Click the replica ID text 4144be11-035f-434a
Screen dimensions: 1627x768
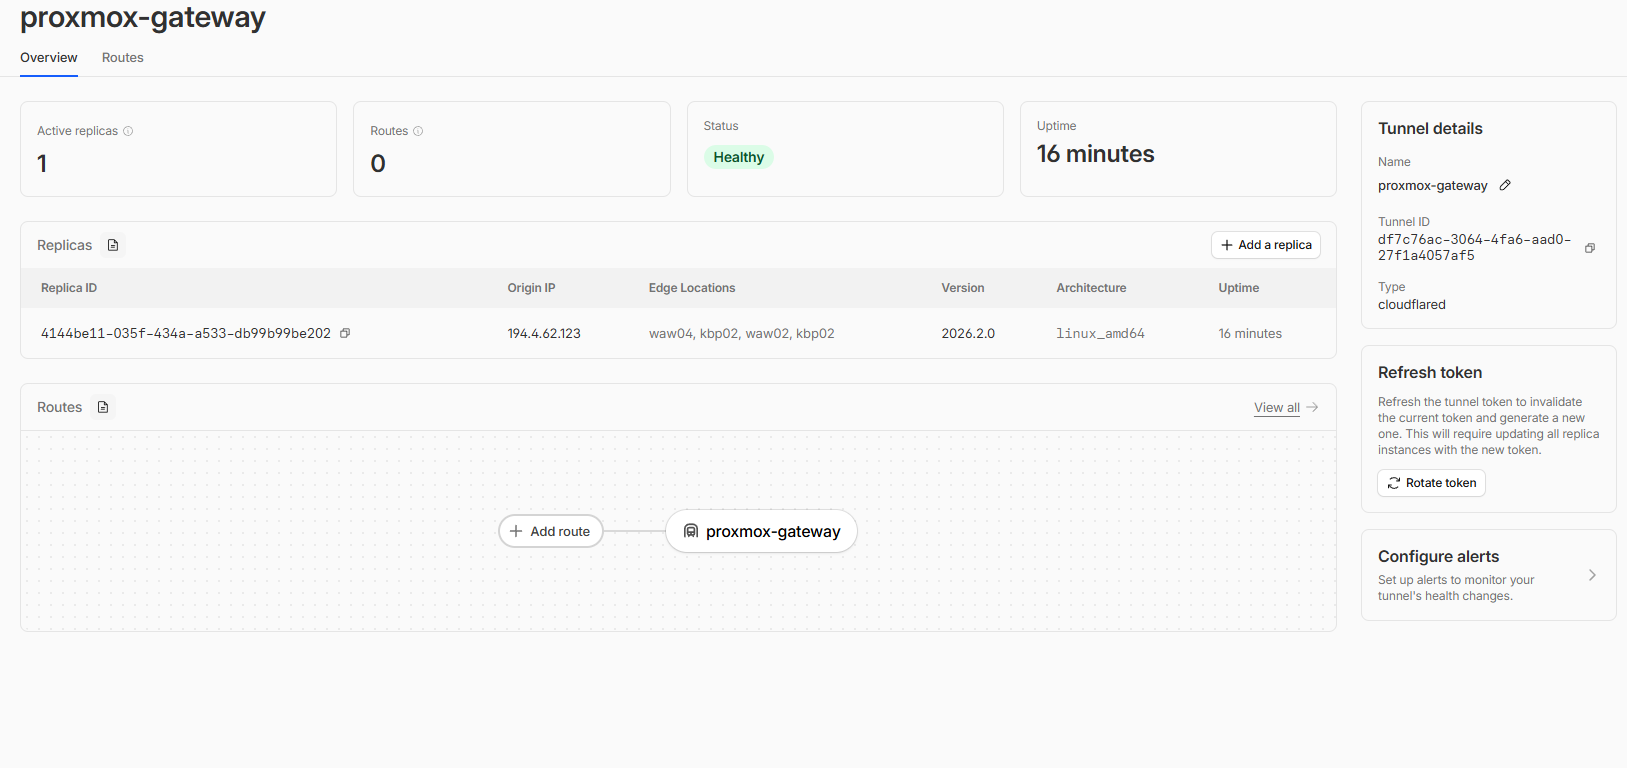pyautogui.click(x=186, y=333)
